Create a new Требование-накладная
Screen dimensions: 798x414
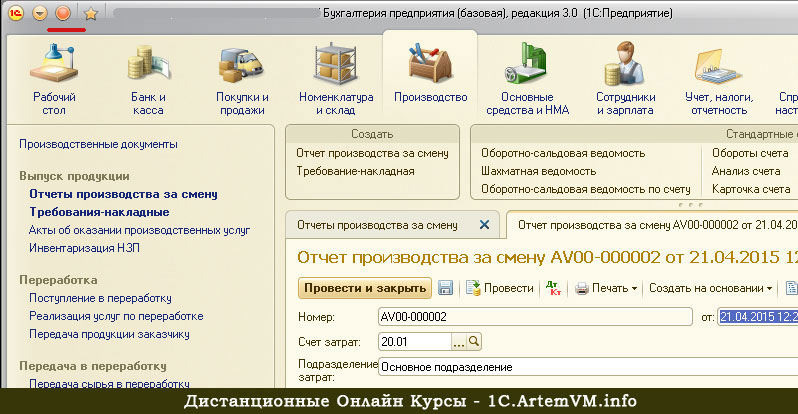point(355,171)
